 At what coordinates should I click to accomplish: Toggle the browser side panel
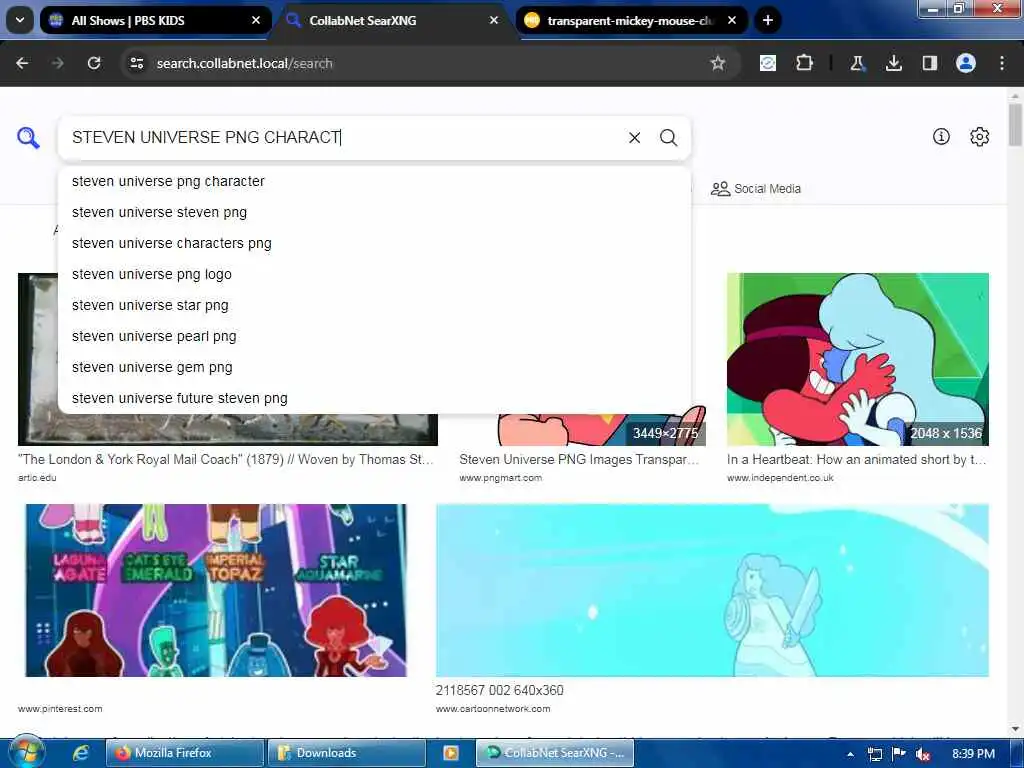(x=929, y=63)
